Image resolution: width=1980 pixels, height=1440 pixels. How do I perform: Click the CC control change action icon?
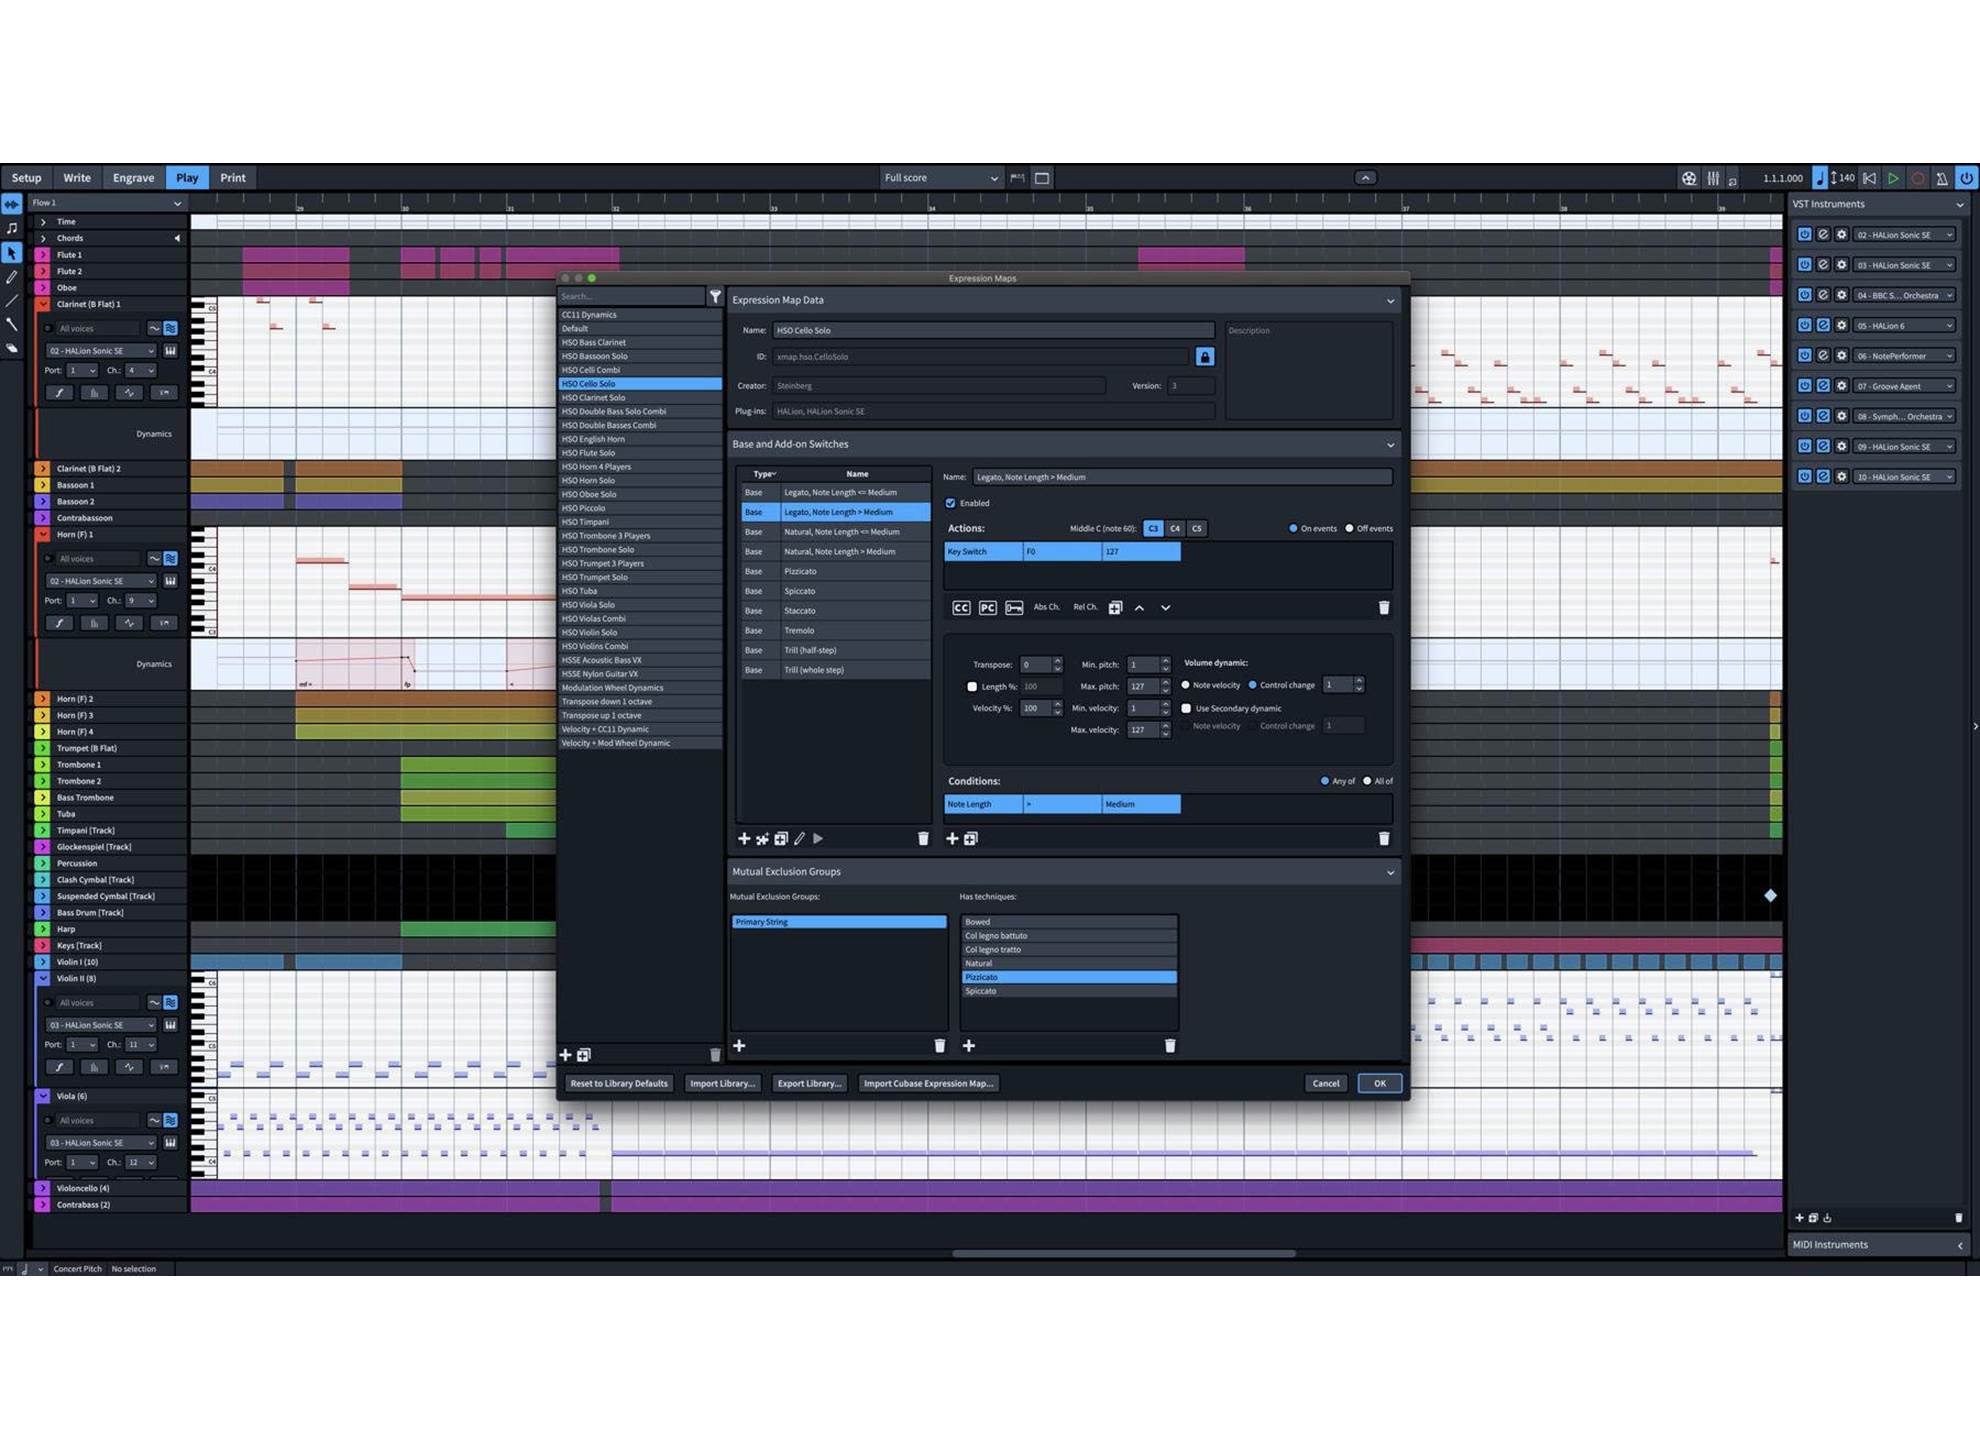pos(961,608)
